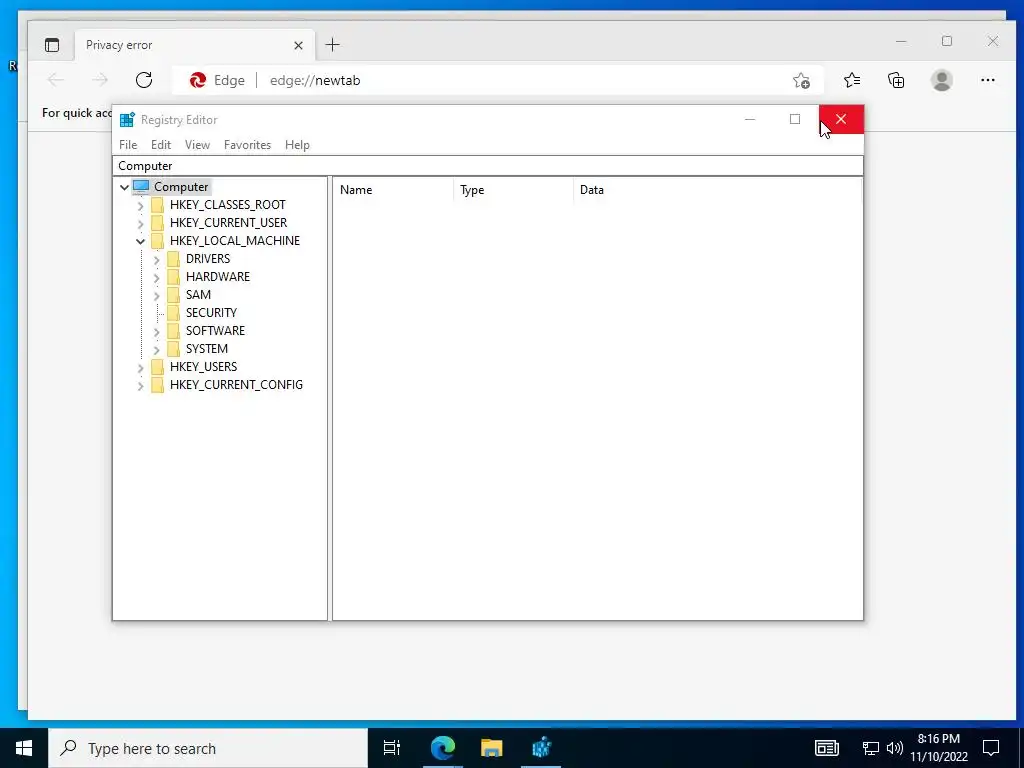Select the HARDWARE key label
This screenshot has width=1024, height=768.
pyautogui.click(x=217, y=276)
